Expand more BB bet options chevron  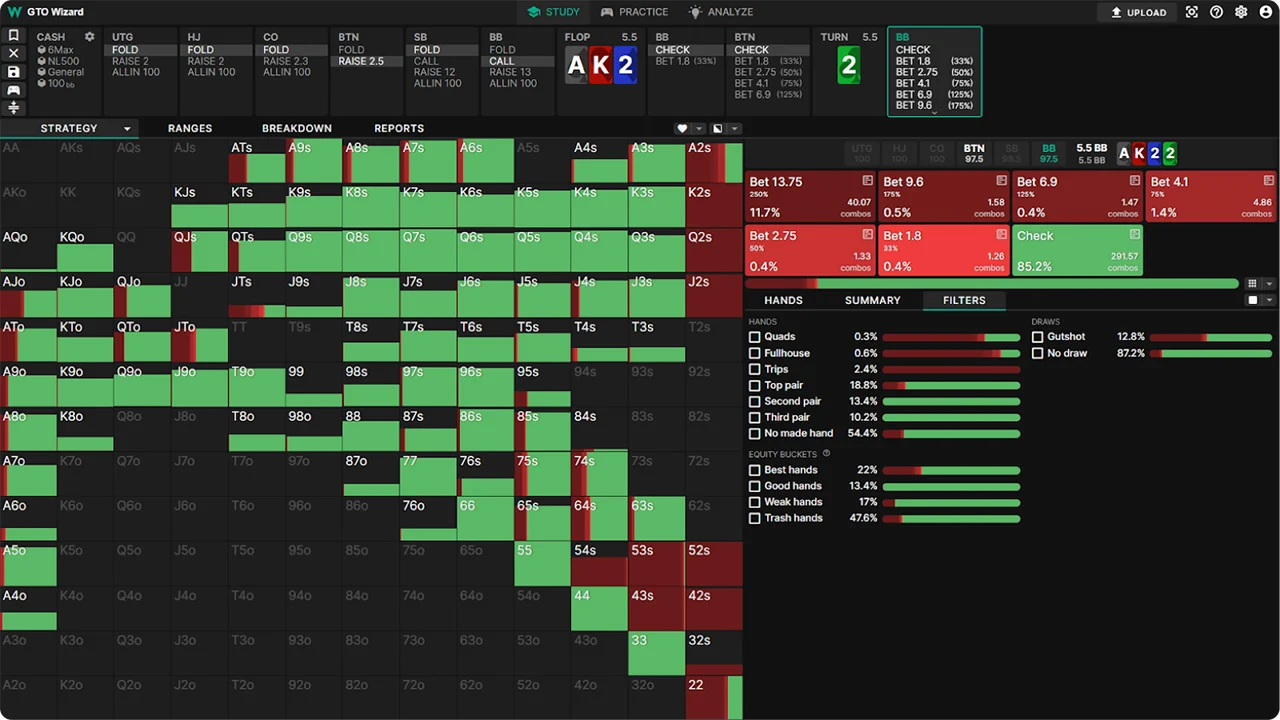click(934, 113)
